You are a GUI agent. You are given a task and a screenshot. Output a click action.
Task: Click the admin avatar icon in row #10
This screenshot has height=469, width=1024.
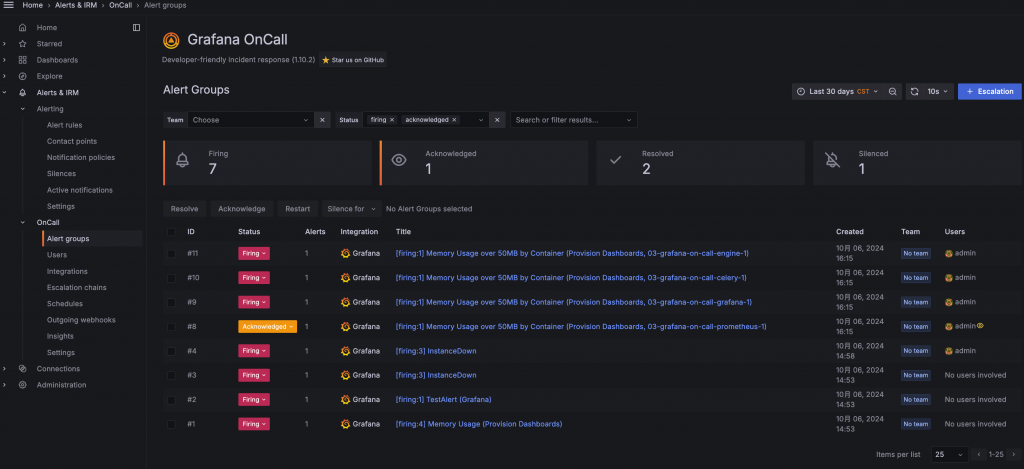[x=949, y=278]
